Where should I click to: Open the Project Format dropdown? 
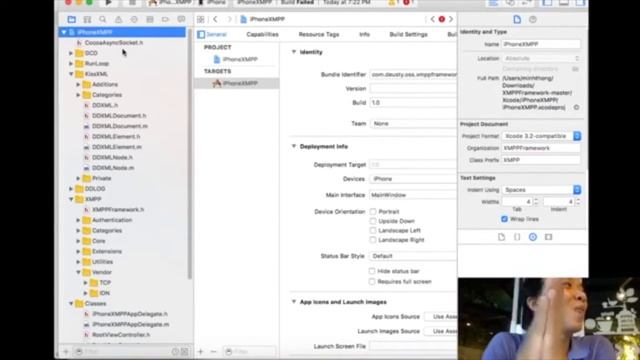click(x=542, y=136)
